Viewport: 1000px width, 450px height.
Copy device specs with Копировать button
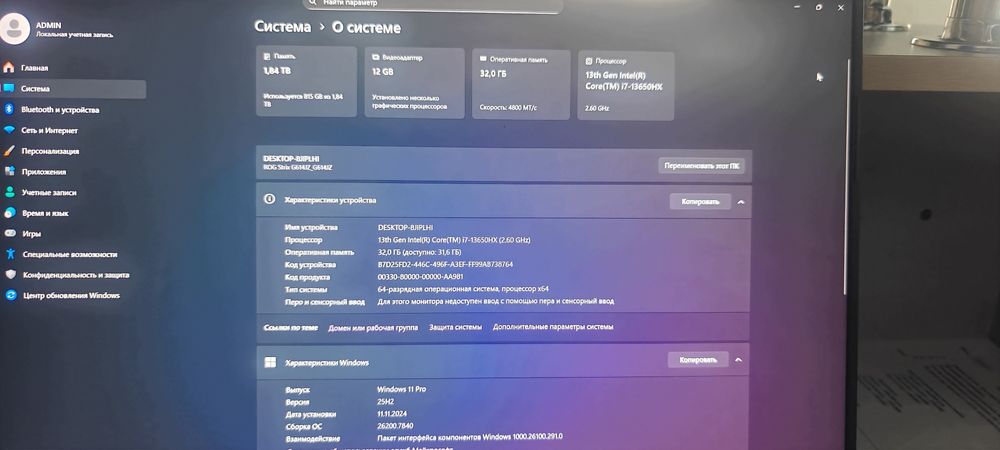[700, 201]
